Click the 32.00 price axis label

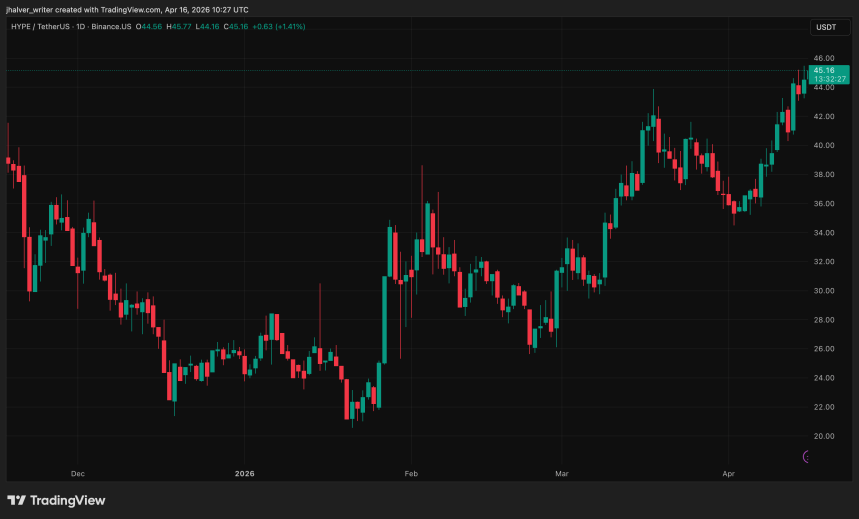[x=824, y=262]
